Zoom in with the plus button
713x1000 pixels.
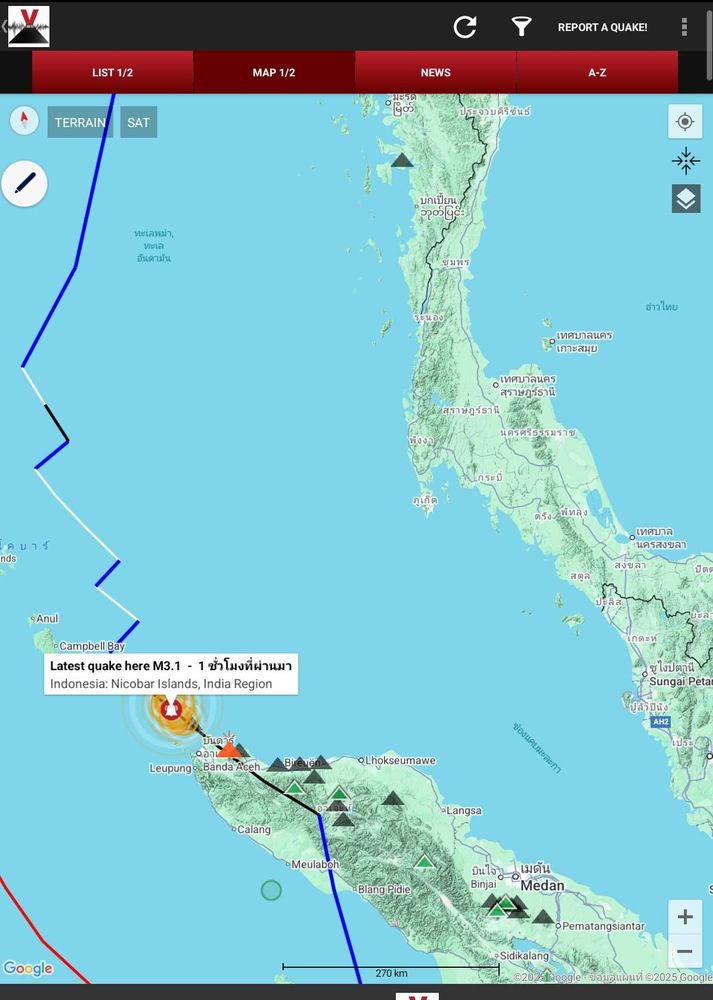pos(685,917)
